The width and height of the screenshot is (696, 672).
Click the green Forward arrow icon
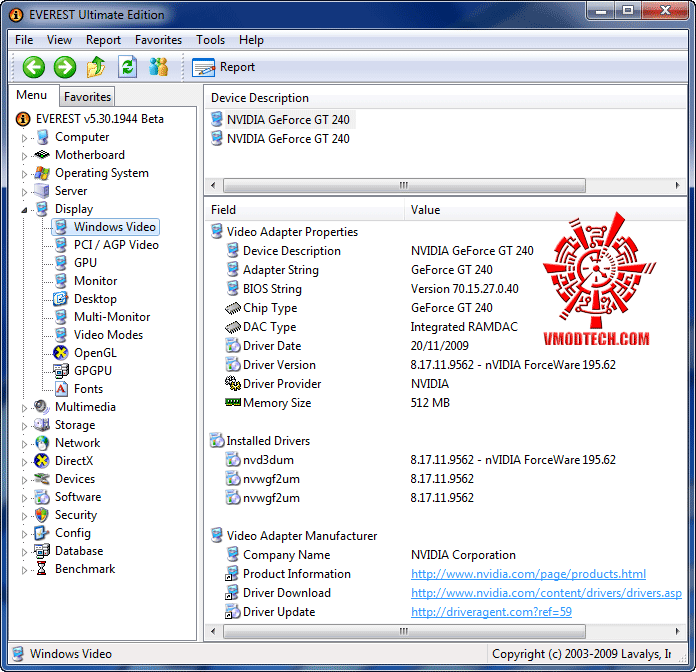(65, 67)
